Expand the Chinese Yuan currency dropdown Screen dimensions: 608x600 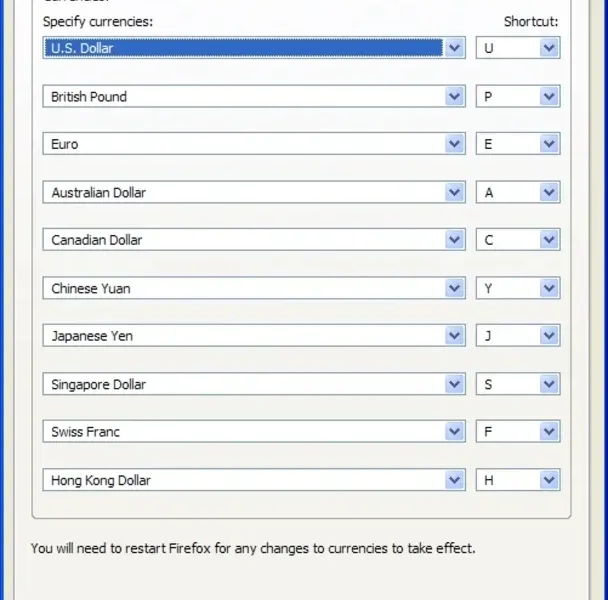click(455, 288)
